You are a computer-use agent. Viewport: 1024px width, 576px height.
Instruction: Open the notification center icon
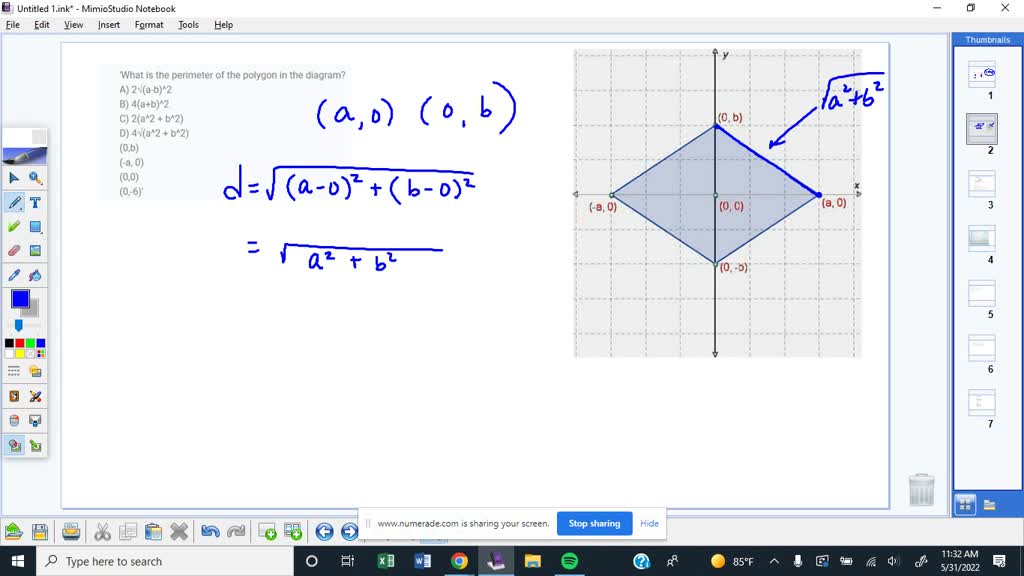[x=999, y=561]
